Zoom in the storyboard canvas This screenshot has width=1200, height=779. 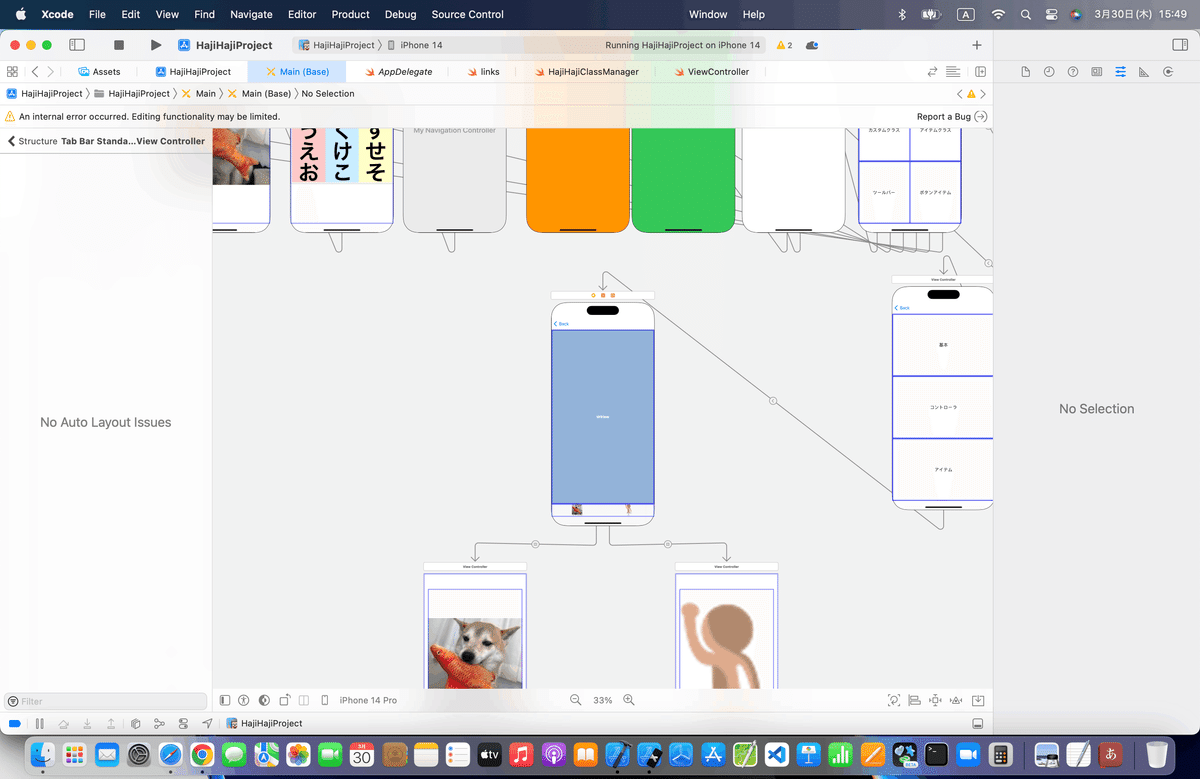coord(629,700)
